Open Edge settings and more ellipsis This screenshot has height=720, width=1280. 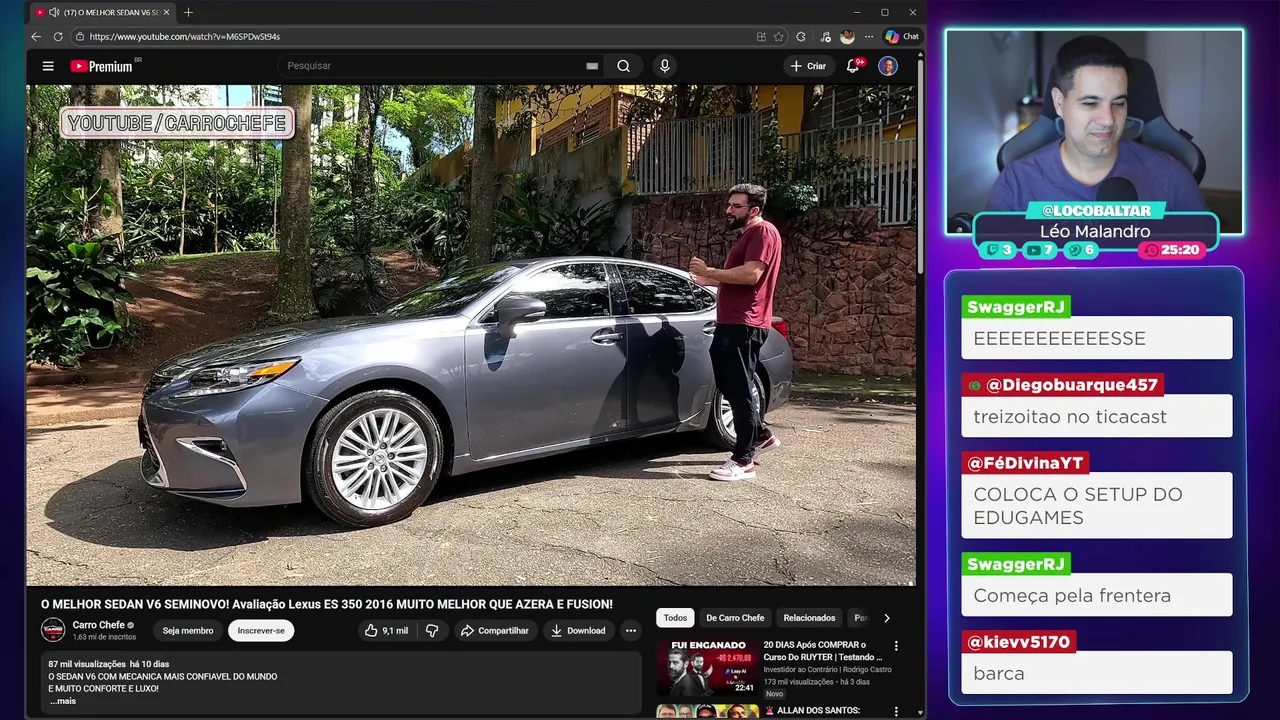coord(868,36)
